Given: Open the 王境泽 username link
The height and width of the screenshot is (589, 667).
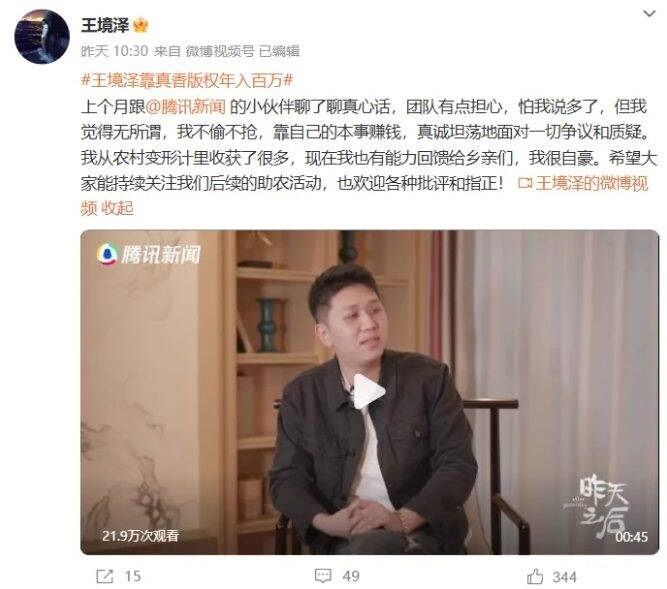Looking at the screenshot, I should click(105, 26).
